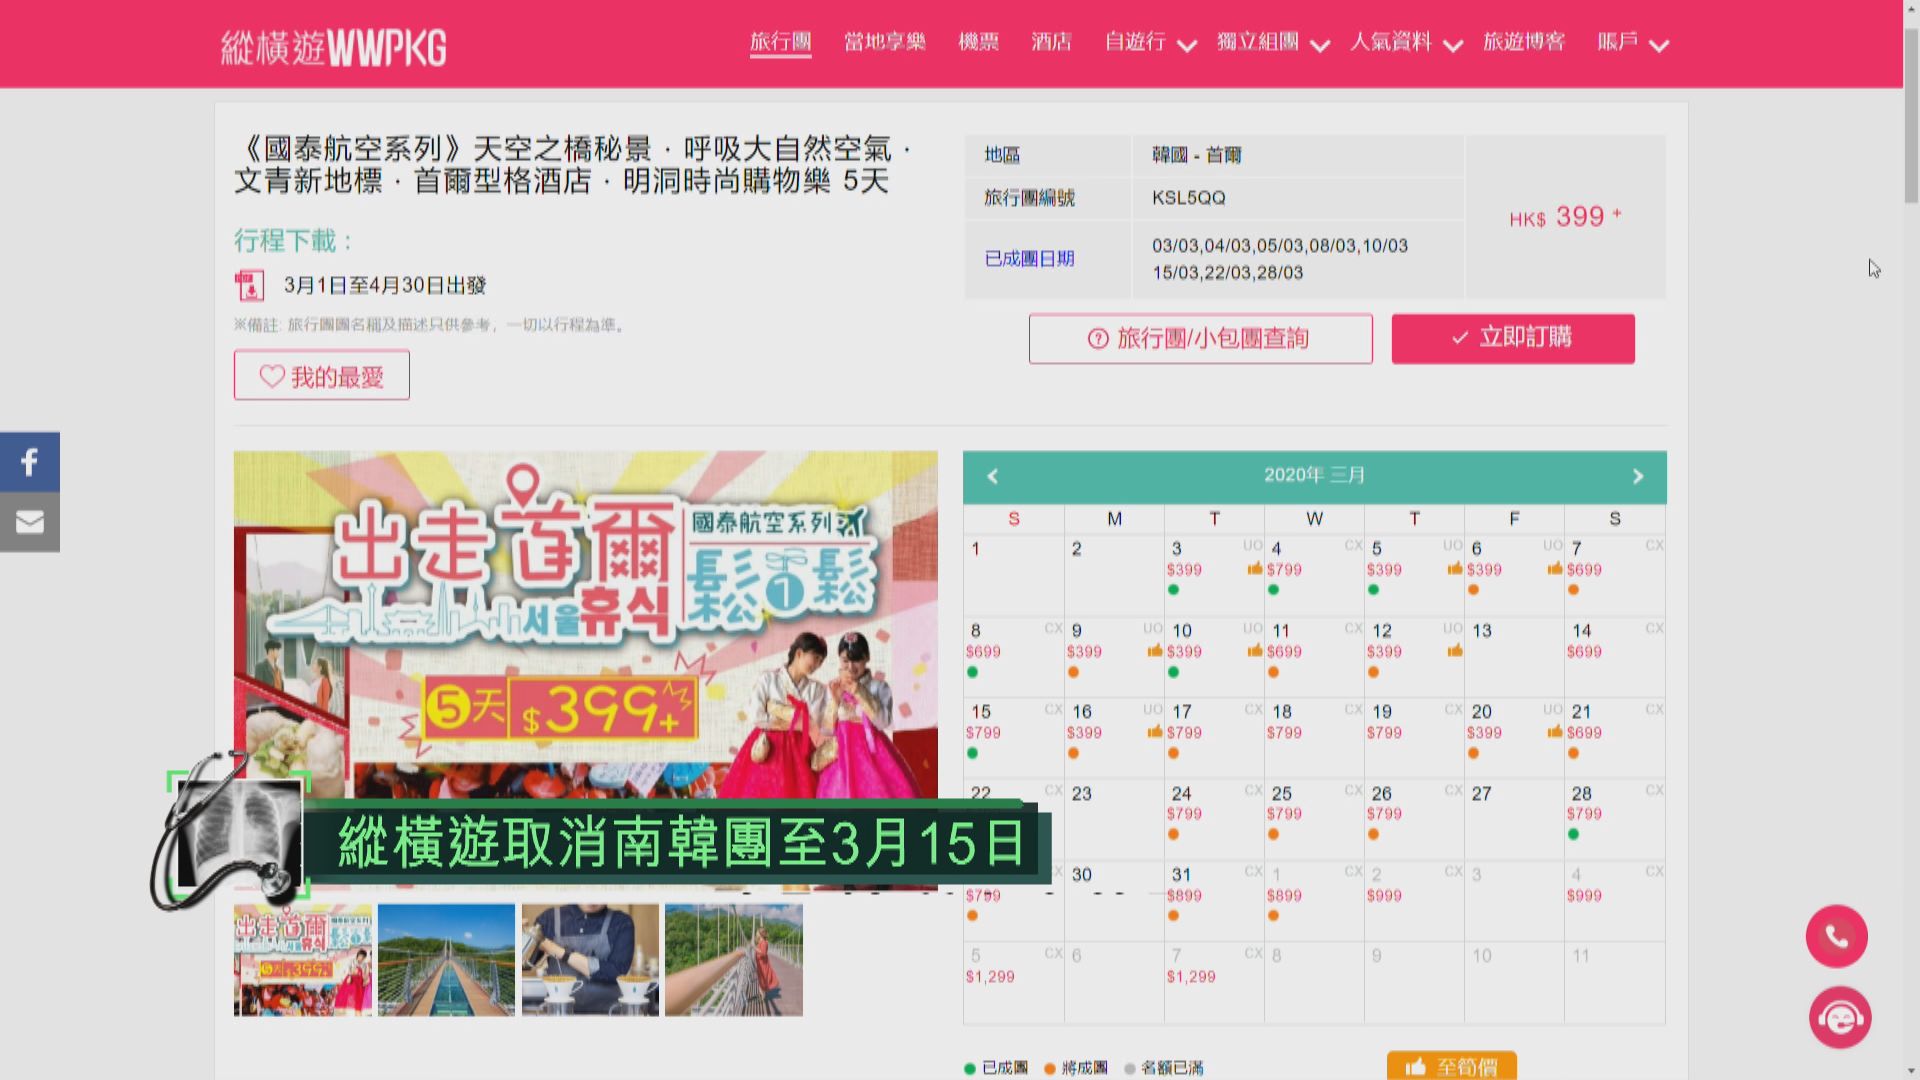This screenshot has height=1080, width=1920.
Task: Toggle 我的最愛 favorite heart
Action: click(321, 375)
